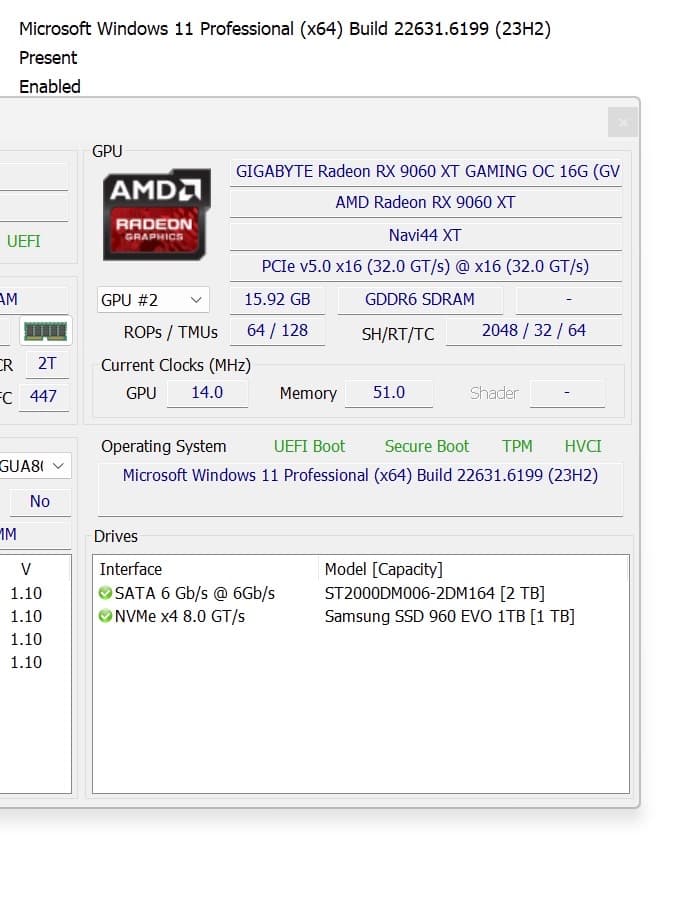Click the TPM status label
This screenshot has height=907, width=680.
point(517,447)
